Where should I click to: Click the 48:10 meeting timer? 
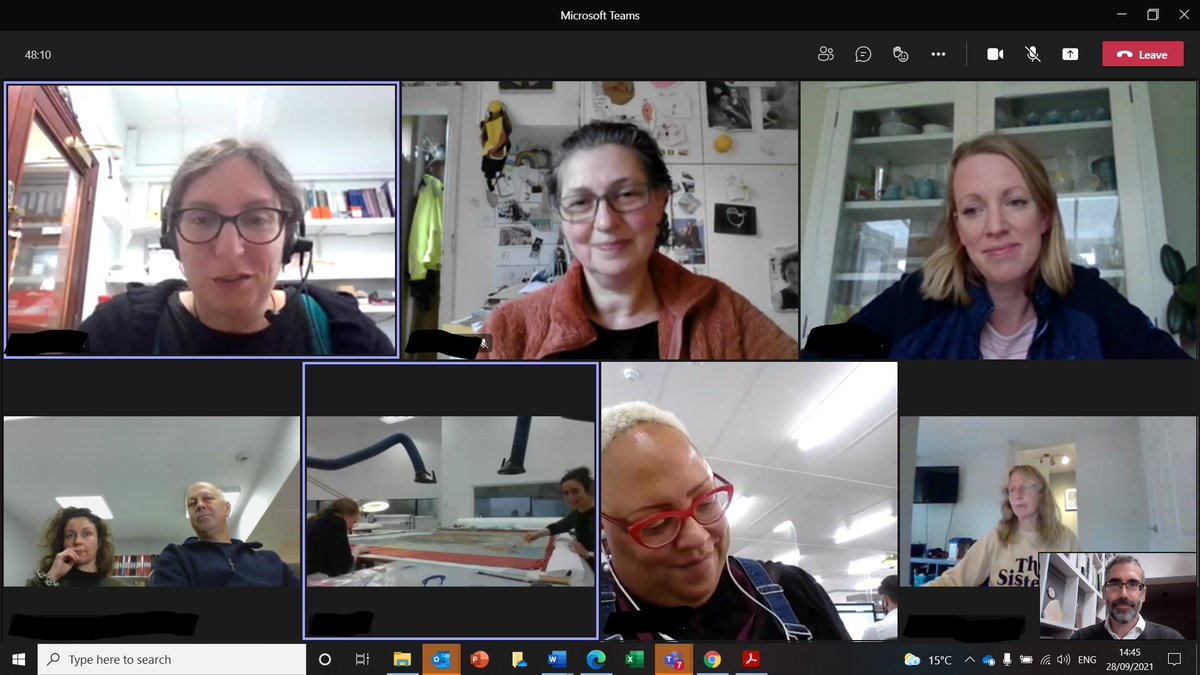click(38, 55)
